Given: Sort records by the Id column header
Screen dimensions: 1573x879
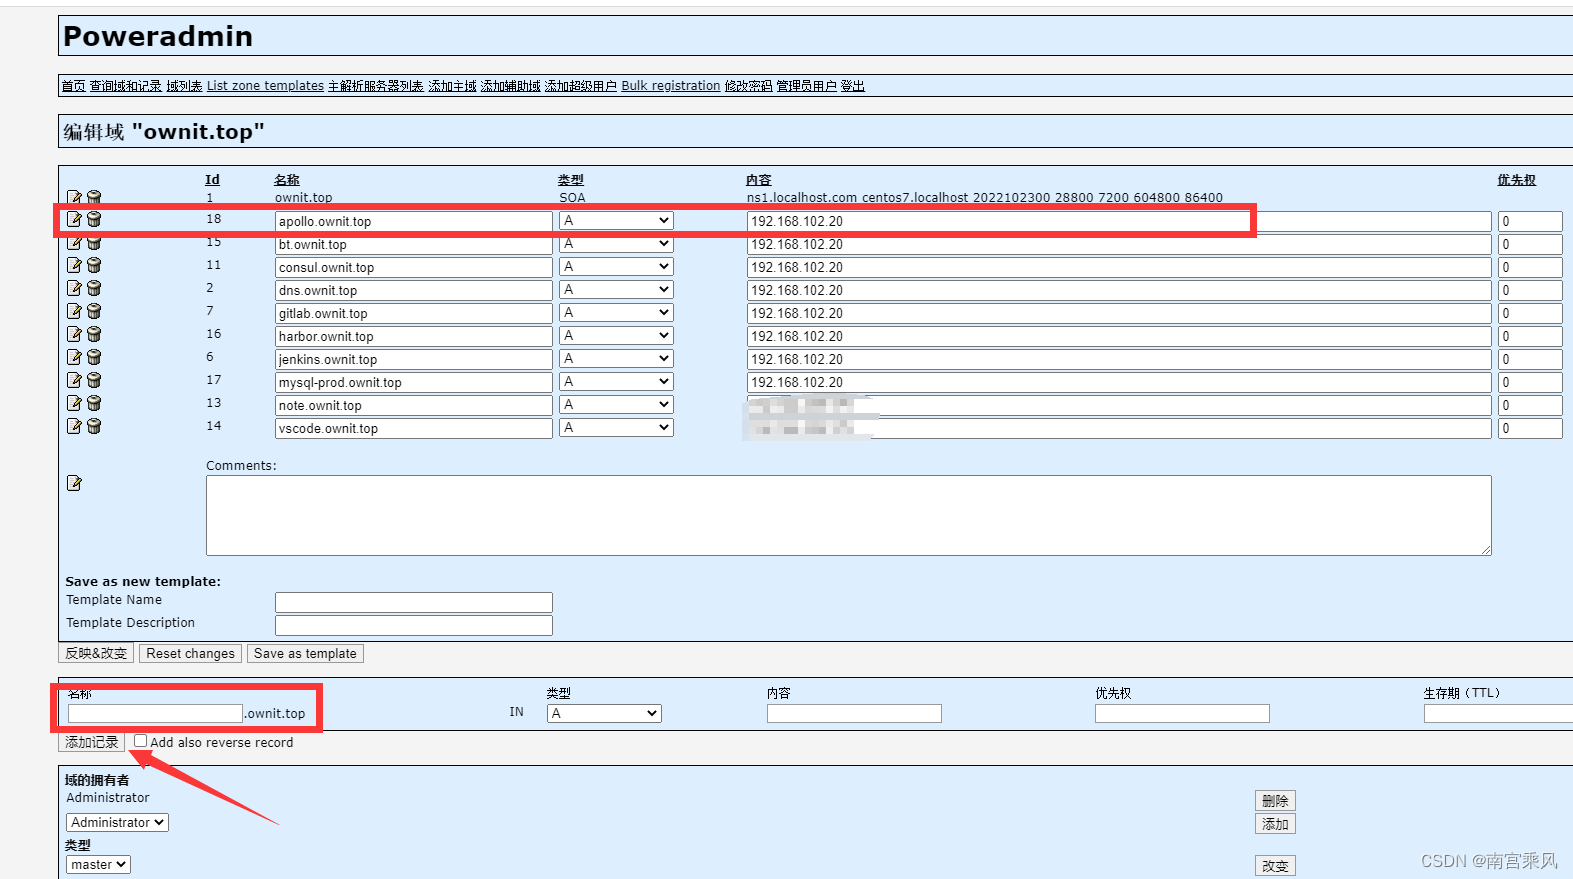Looking at the screenshot, I should (212, 180).
